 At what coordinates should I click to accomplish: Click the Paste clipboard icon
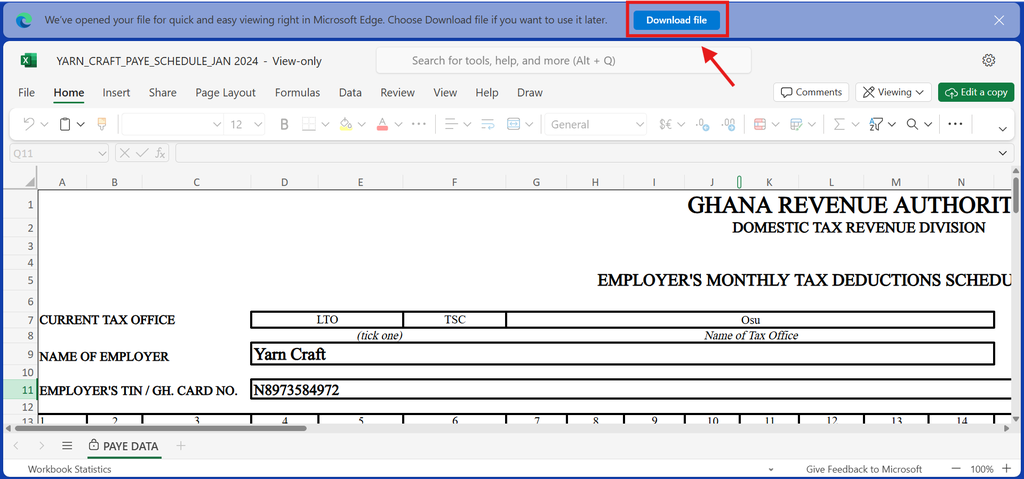click(65, 124)
